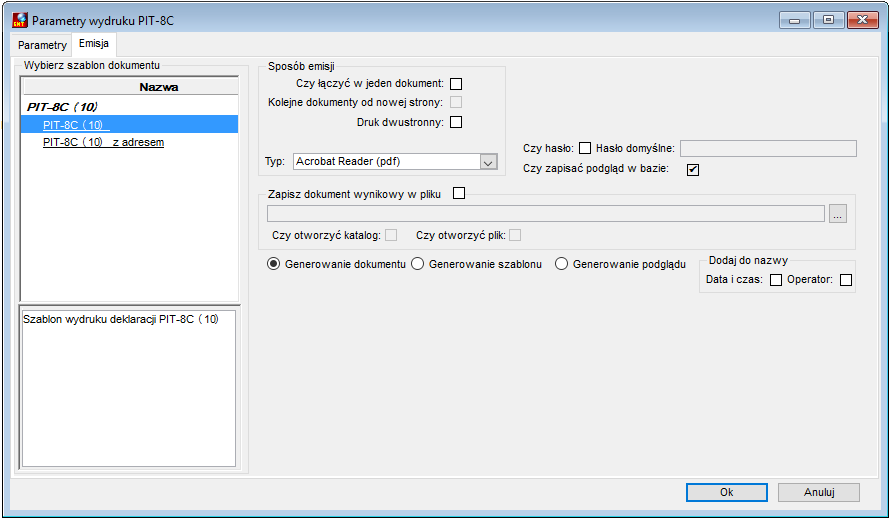Enable Zapisz dokument wynikowy w pliku
Viewport: 890px width, 519px height.
tap(459, 193)
